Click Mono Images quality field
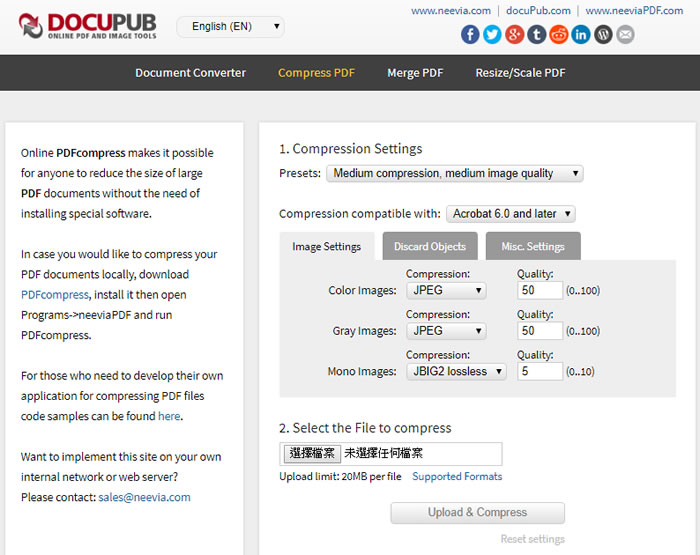700x555 pixels. tap(540, 371)
